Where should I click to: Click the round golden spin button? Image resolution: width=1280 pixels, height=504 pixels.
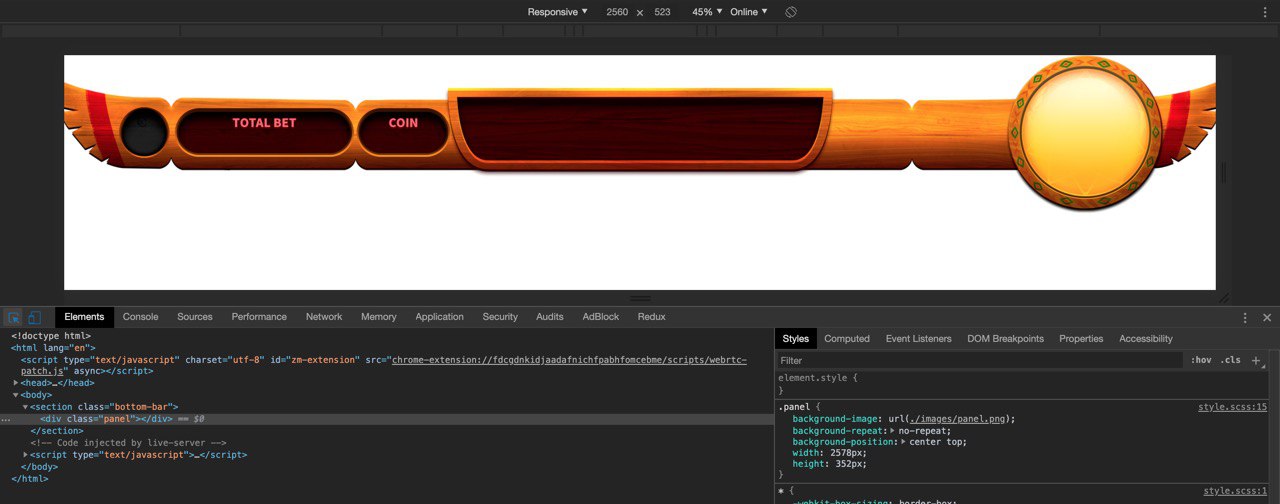(x=1086, y=131)
